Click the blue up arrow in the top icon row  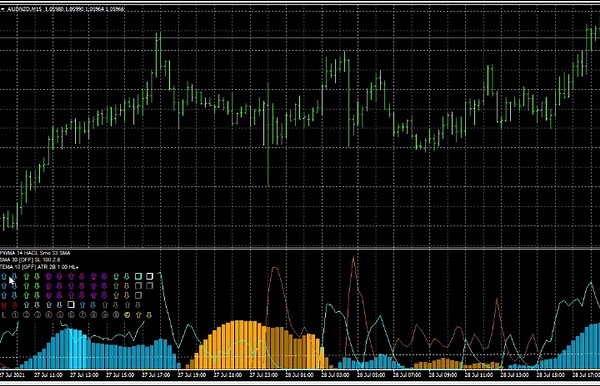(x=4, y=277)
